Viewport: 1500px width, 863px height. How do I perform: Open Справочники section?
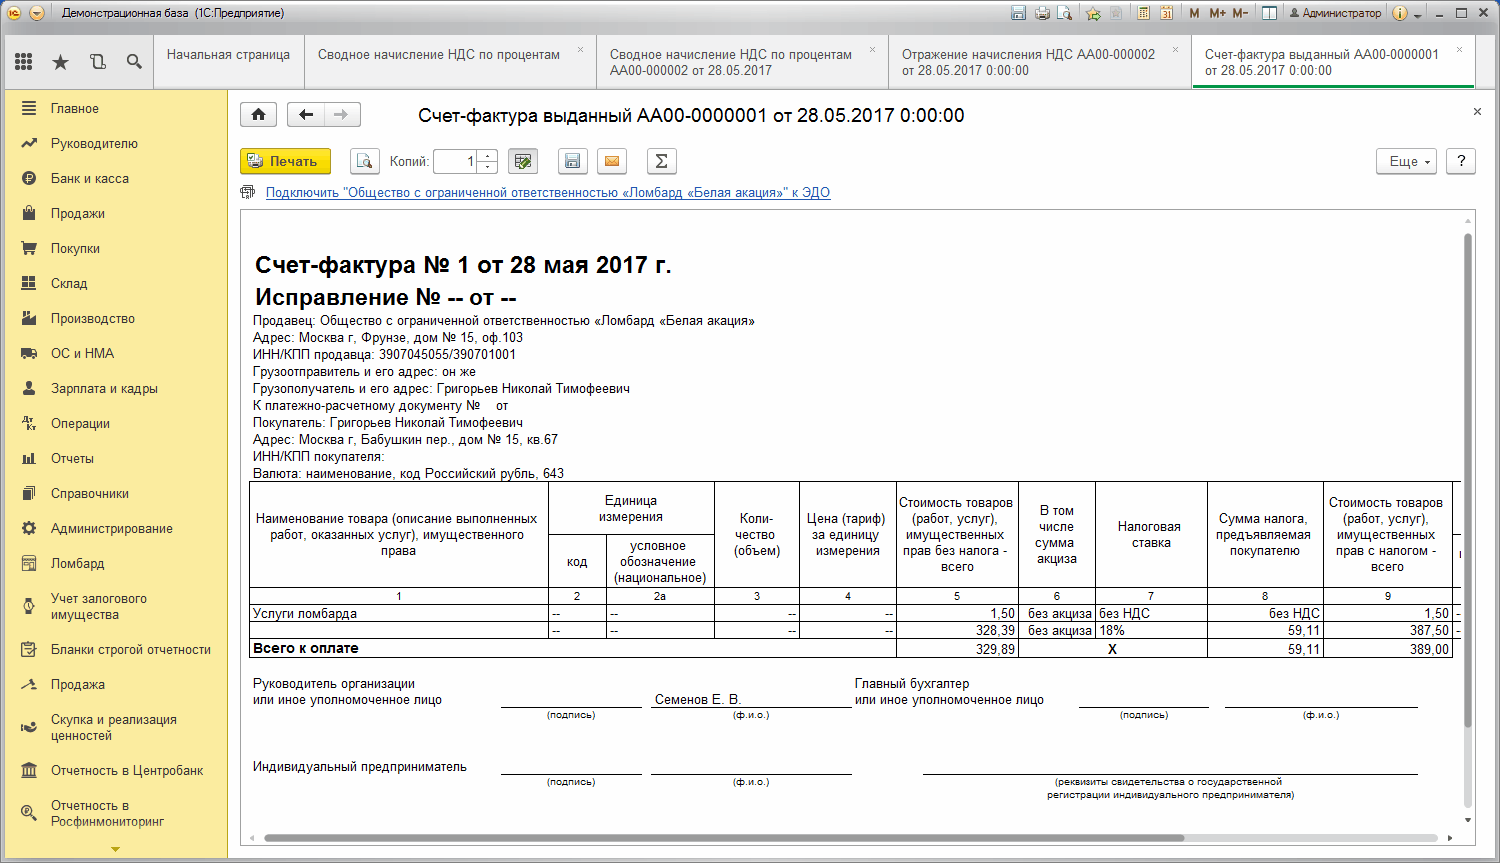pyautogui.click(x=114, y=493)
